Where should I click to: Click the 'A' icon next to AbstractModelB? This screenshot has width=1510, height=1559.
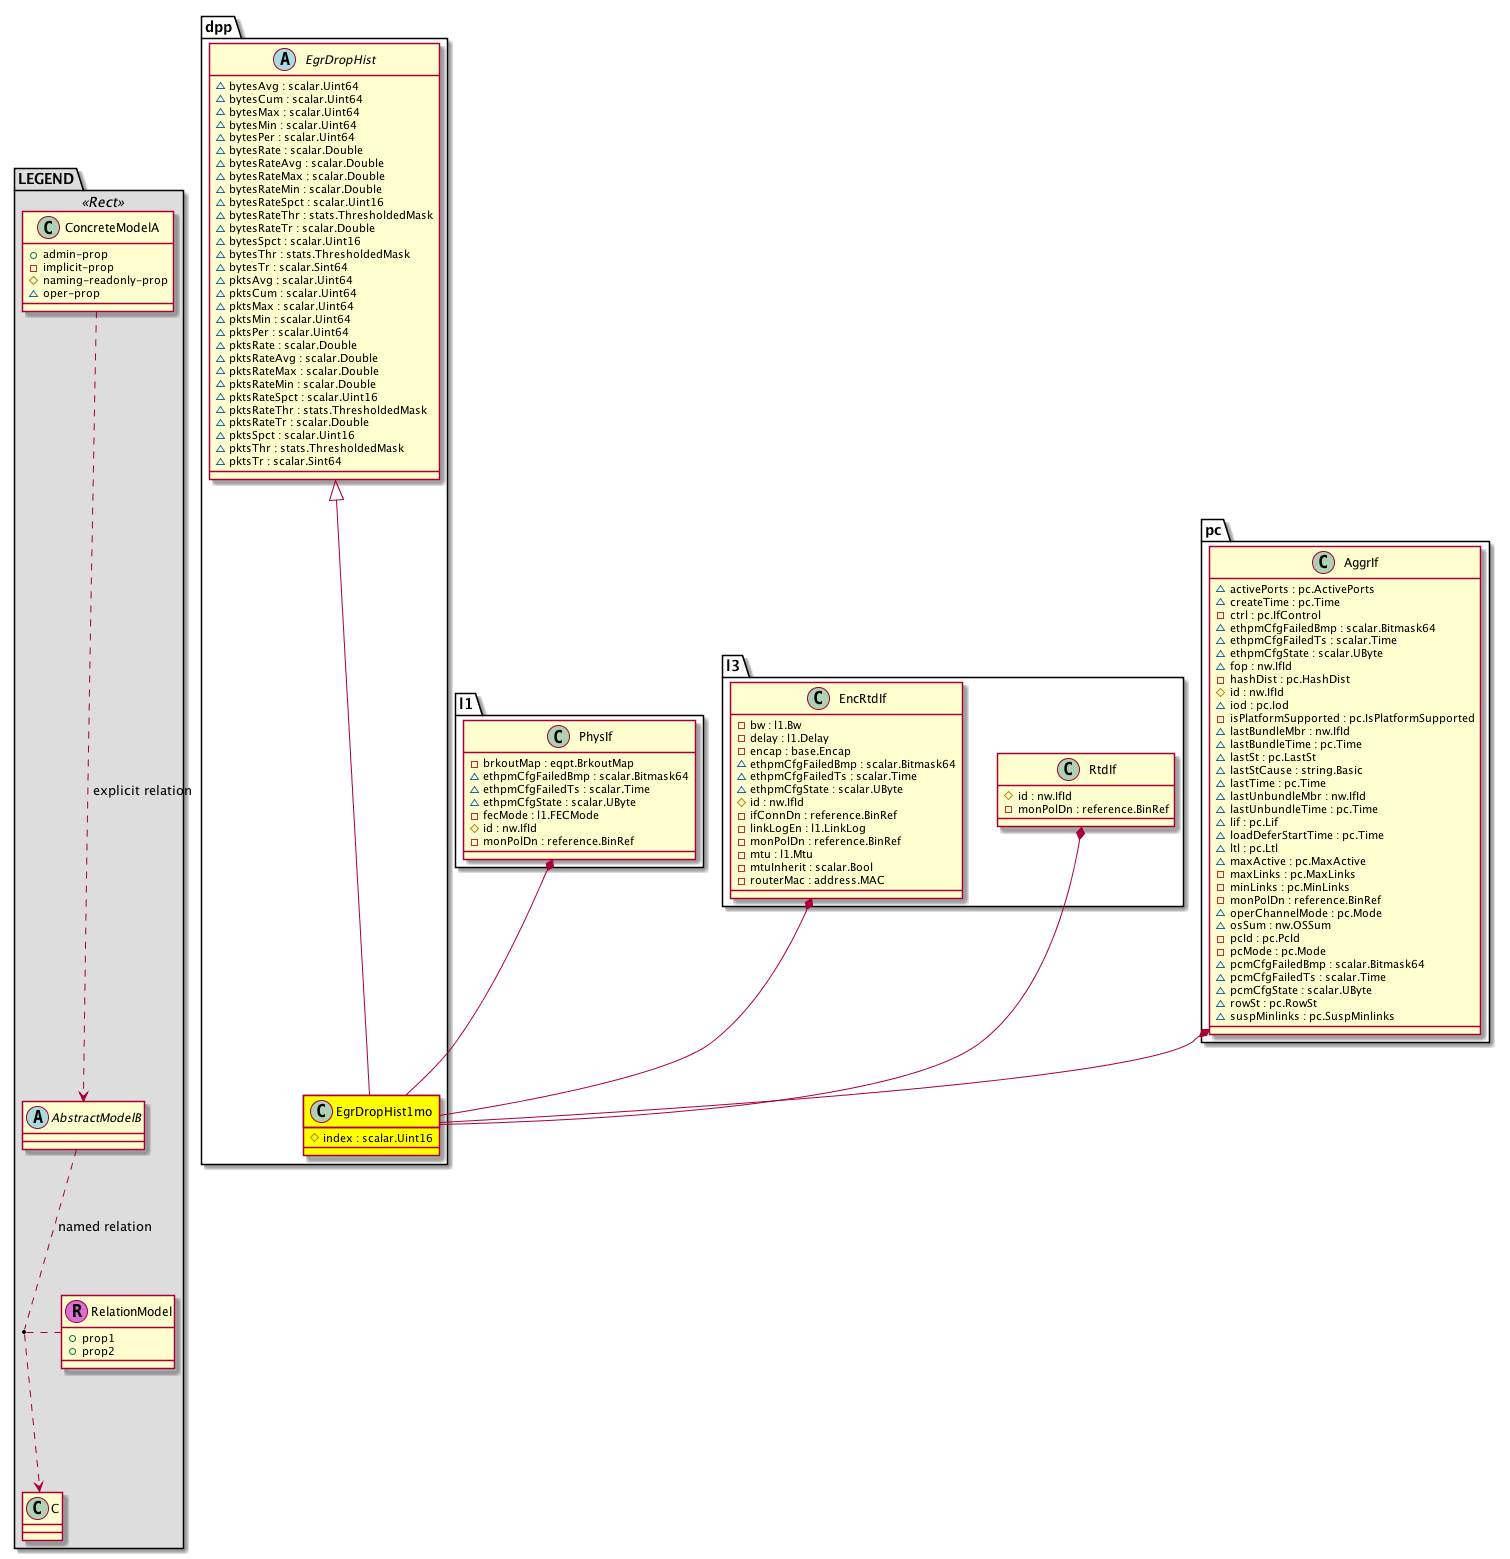(x=37, y=1118)
